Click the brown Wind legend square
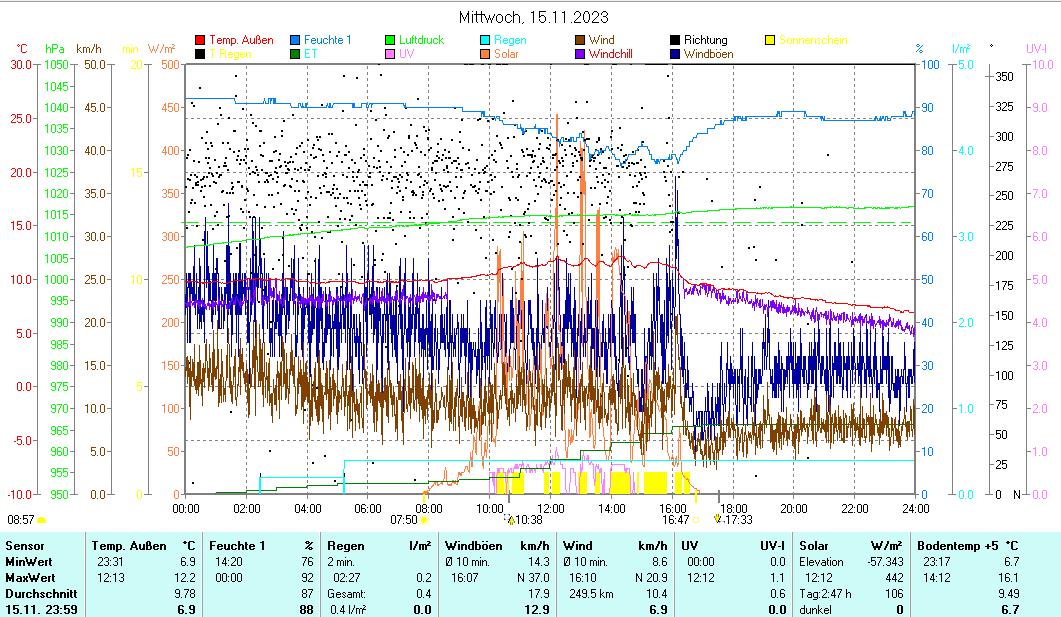 tap(580, 41)
